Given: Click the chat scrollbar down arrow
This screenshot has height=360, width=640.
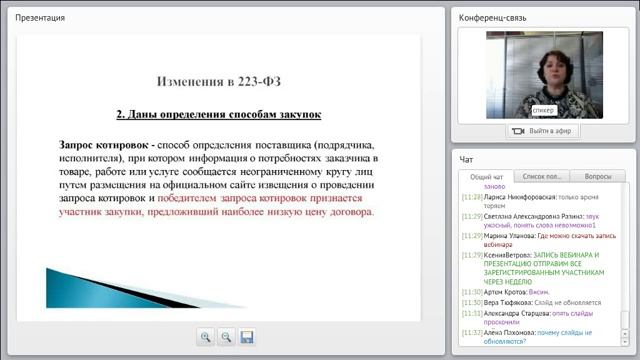Looking at the screenshot, I should coord(625,342).
